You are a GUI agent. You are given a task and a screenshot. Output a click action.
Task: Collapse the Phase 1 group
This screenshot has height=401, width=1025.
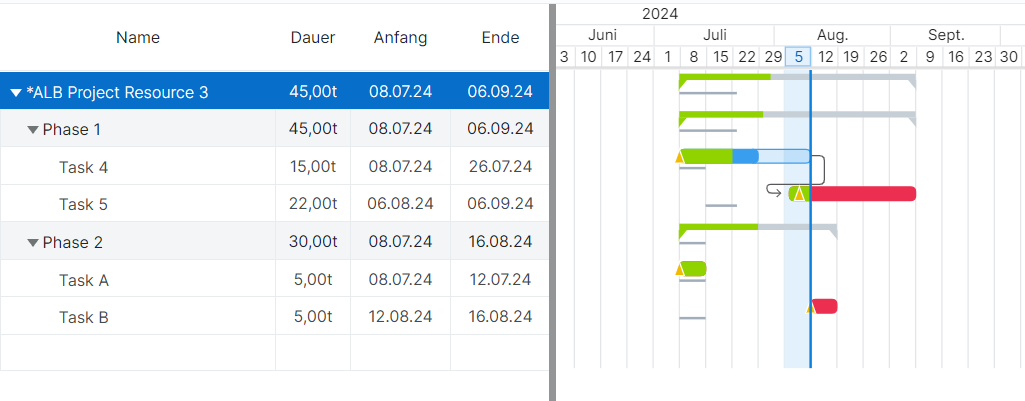(33, 130)
